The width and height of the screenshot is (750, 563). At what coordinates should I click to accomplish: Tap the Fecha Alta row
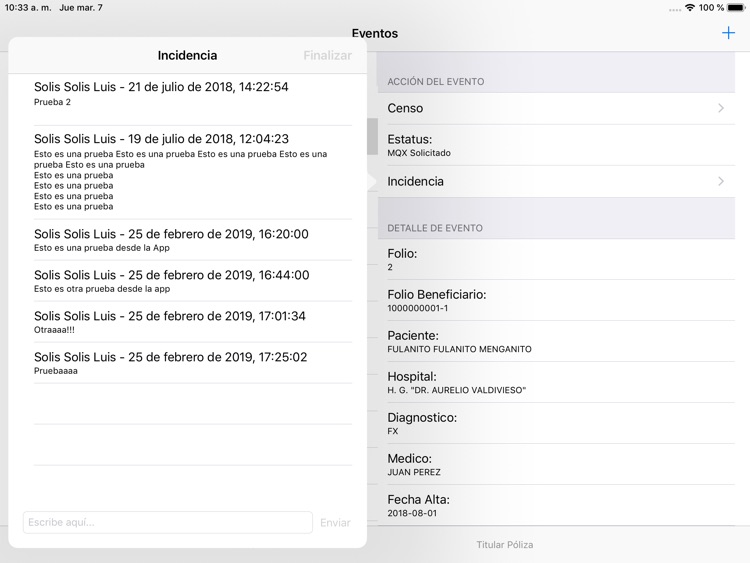coord(560,505)
